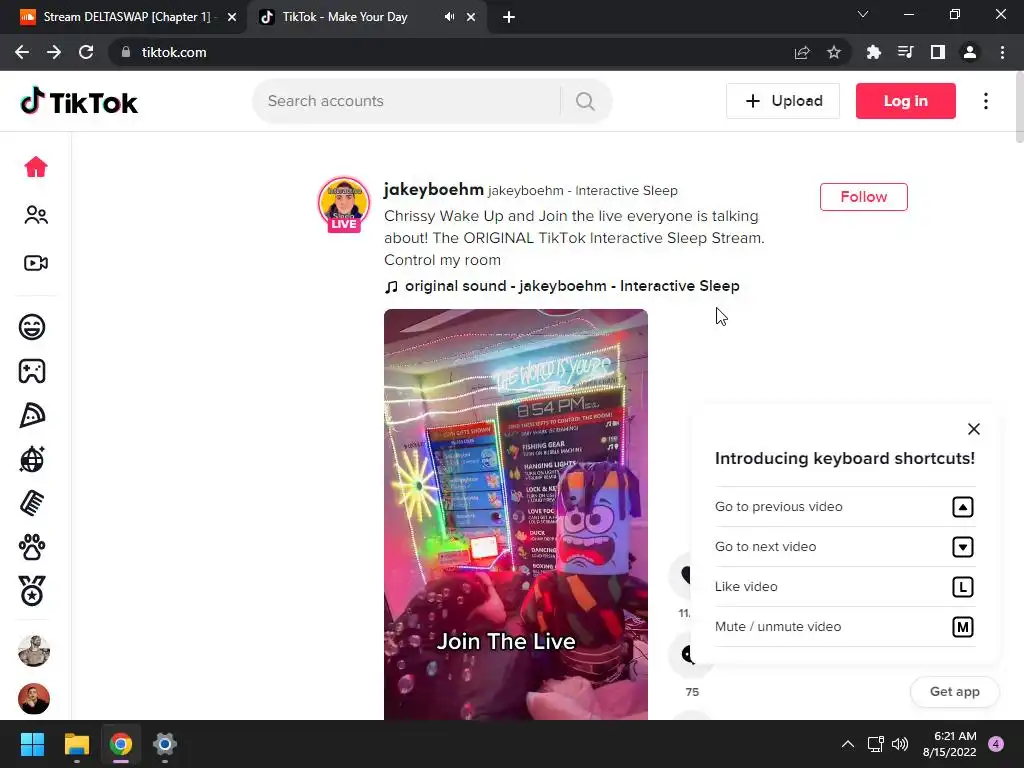Go forward in browser
Viewport: 1024px width, 768px height.
[54, 52]
